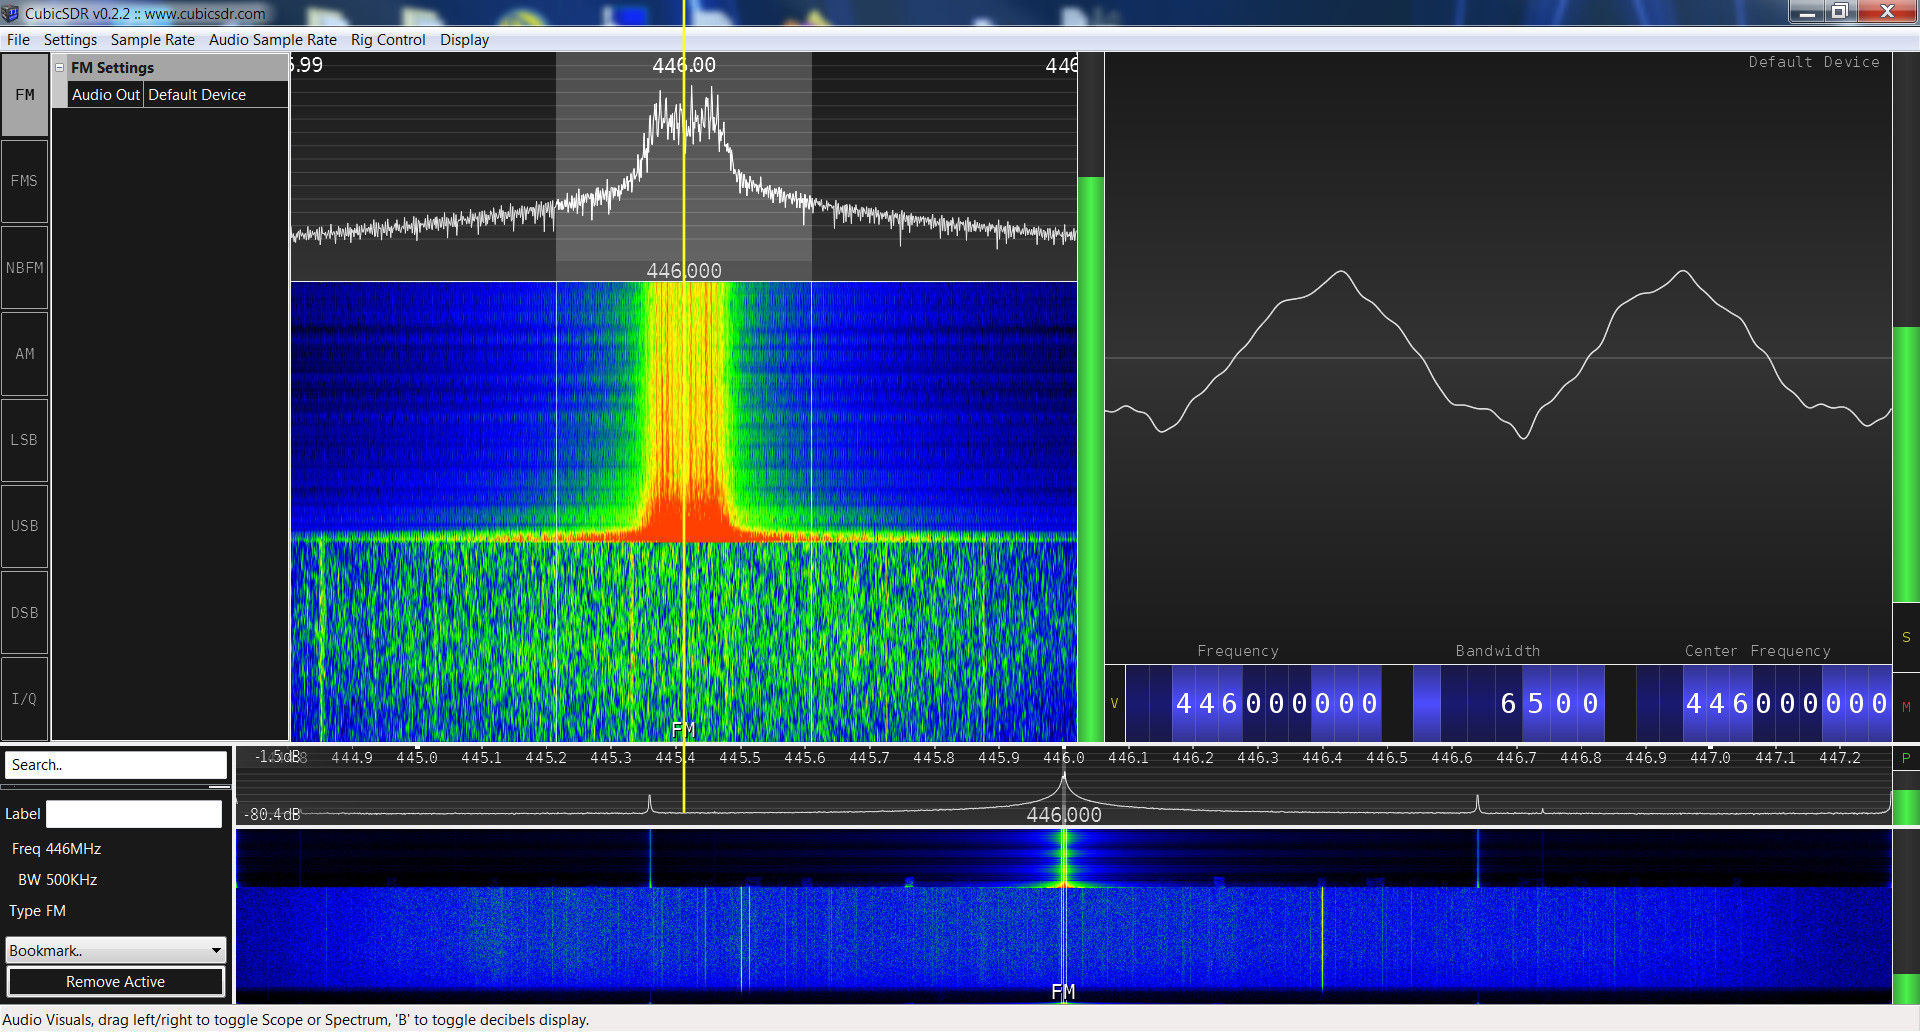Select the NBFM mode button
The width and height of the screenshot is (1920, 1032).
[25, 268]
